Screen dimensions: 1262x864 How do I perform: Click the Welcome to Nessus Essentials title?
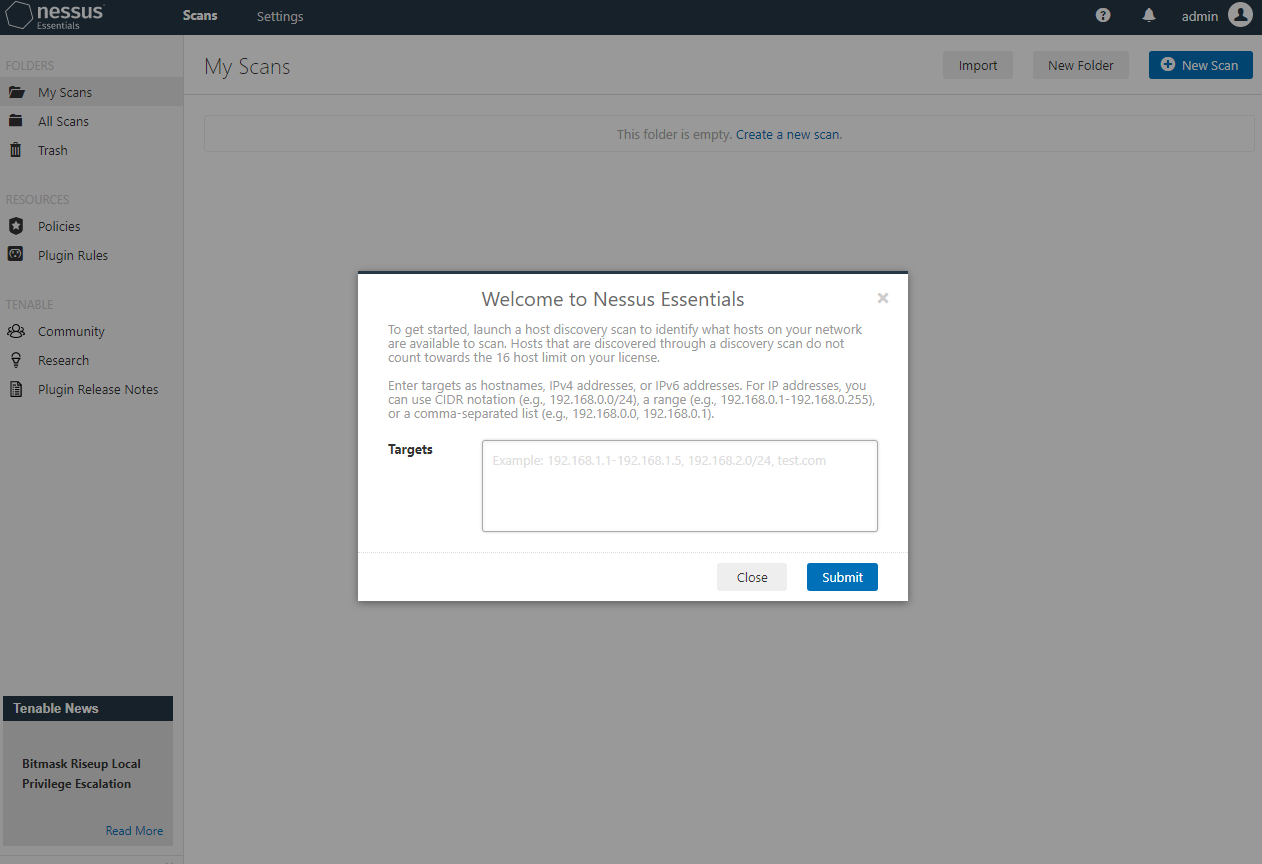pyautogui.click(x=613, y=299)
